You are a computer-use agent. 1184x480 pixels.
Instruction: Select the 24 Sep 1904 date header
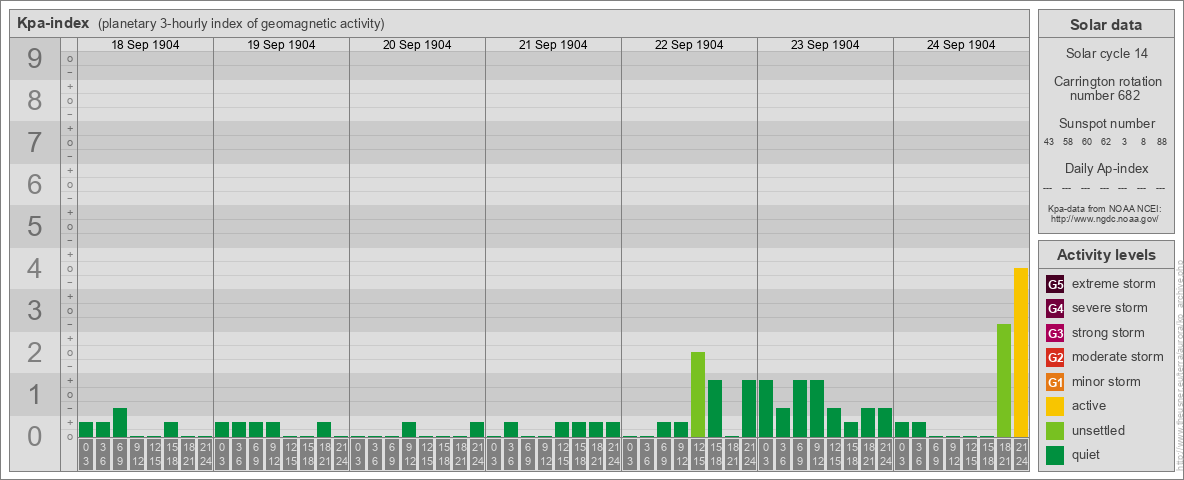[x=960, y=45]
